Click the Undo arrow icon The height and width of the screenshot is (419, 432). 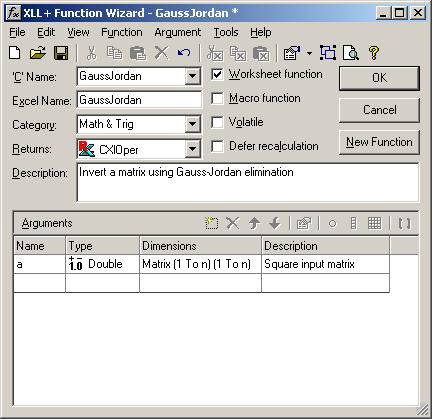184,53
